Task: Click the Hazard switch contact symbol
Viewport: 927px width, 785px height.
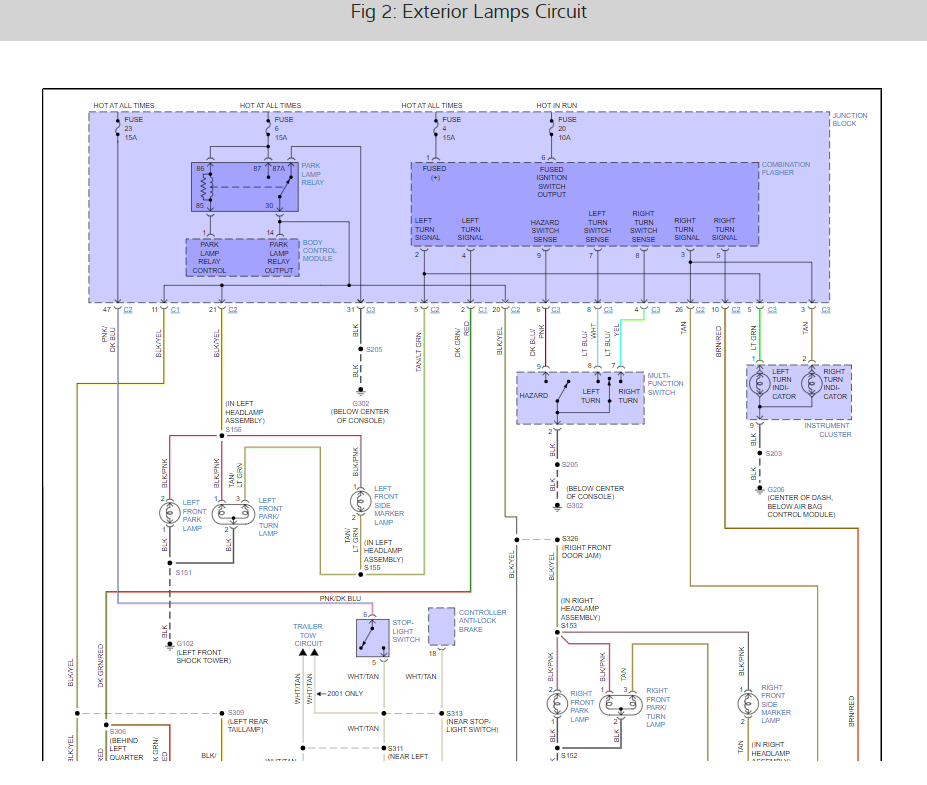Action: 563,392
